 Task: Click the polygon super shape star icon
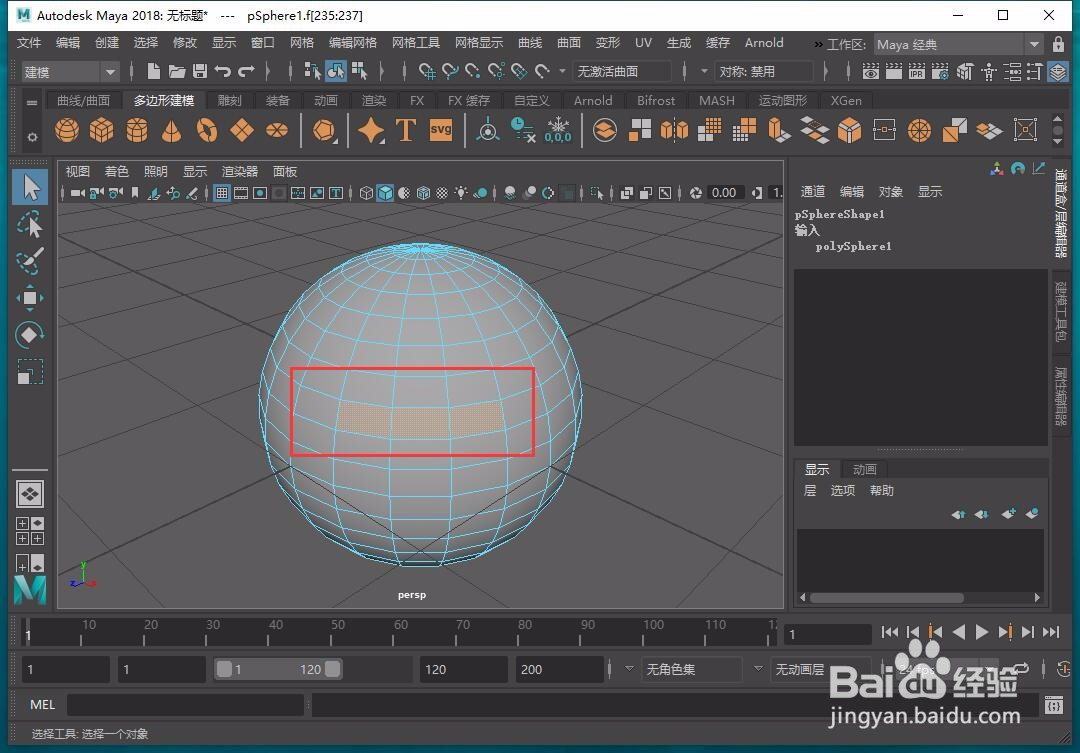coord(371,130)
